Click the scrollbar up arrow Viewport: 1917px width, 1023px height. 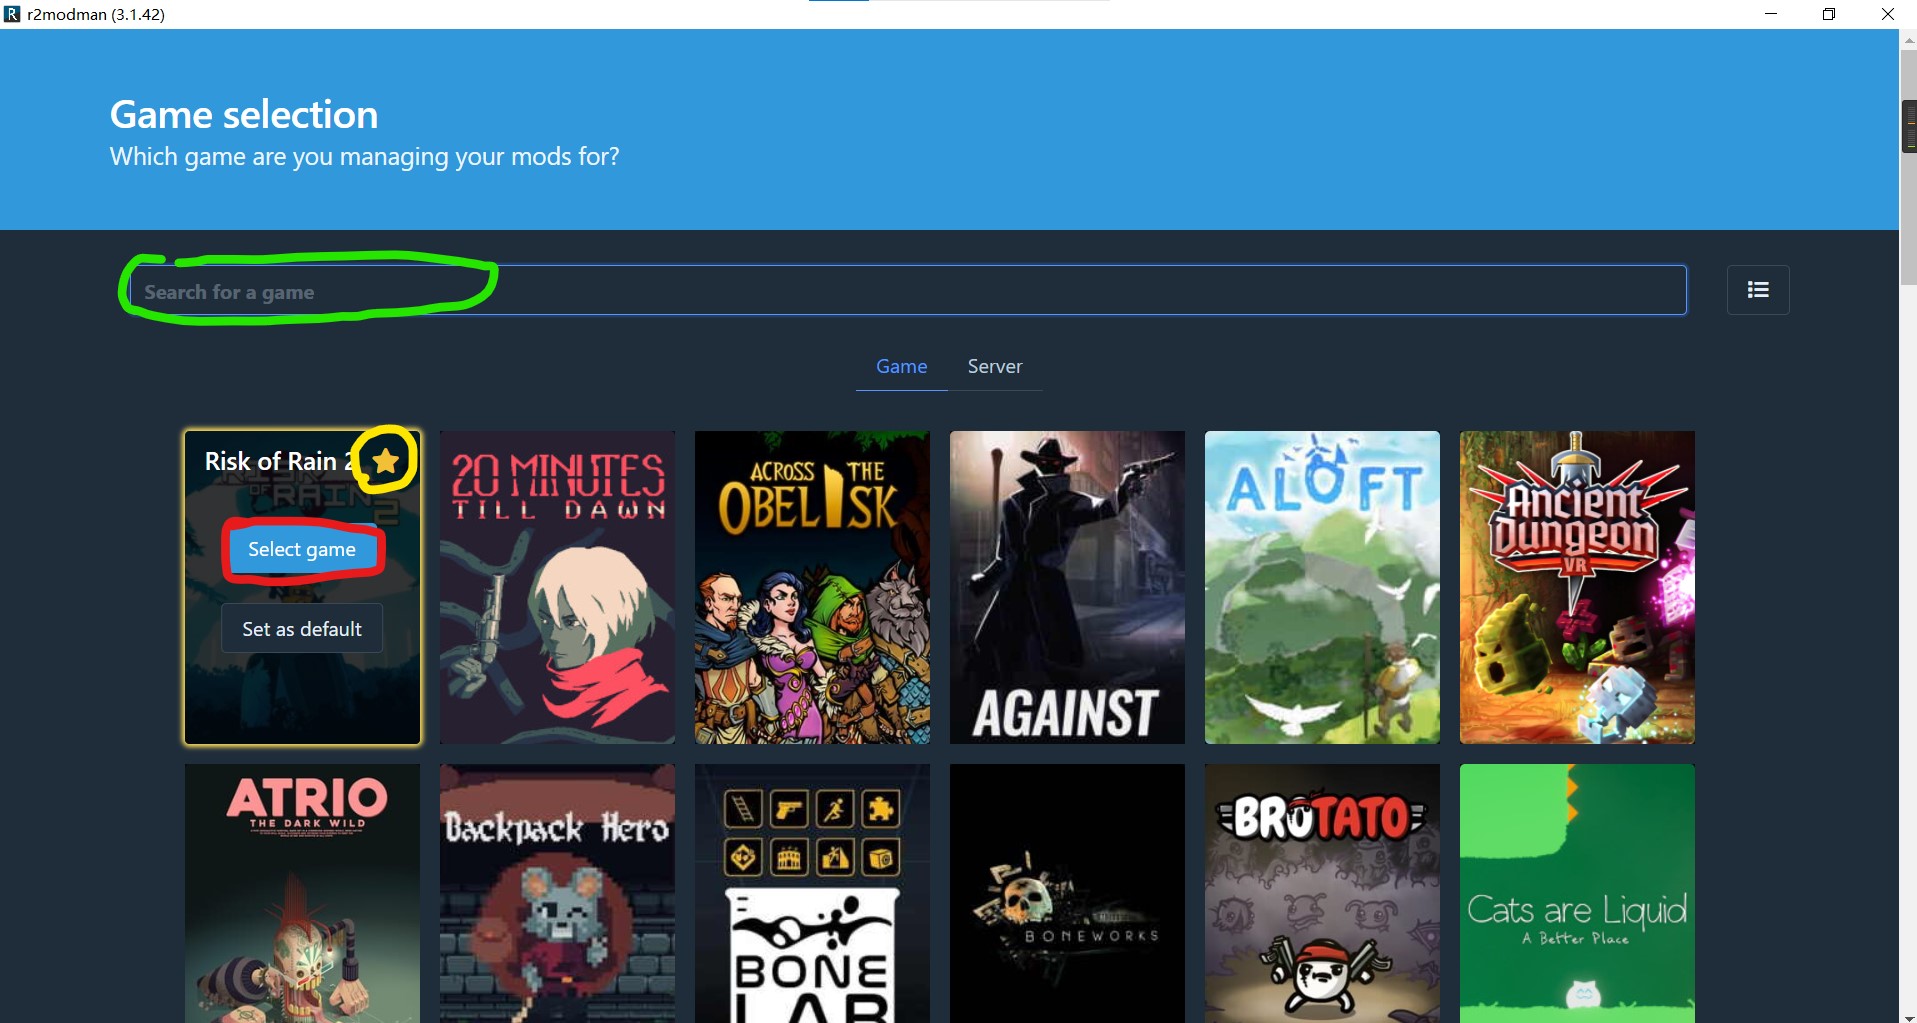point(1908,40)
